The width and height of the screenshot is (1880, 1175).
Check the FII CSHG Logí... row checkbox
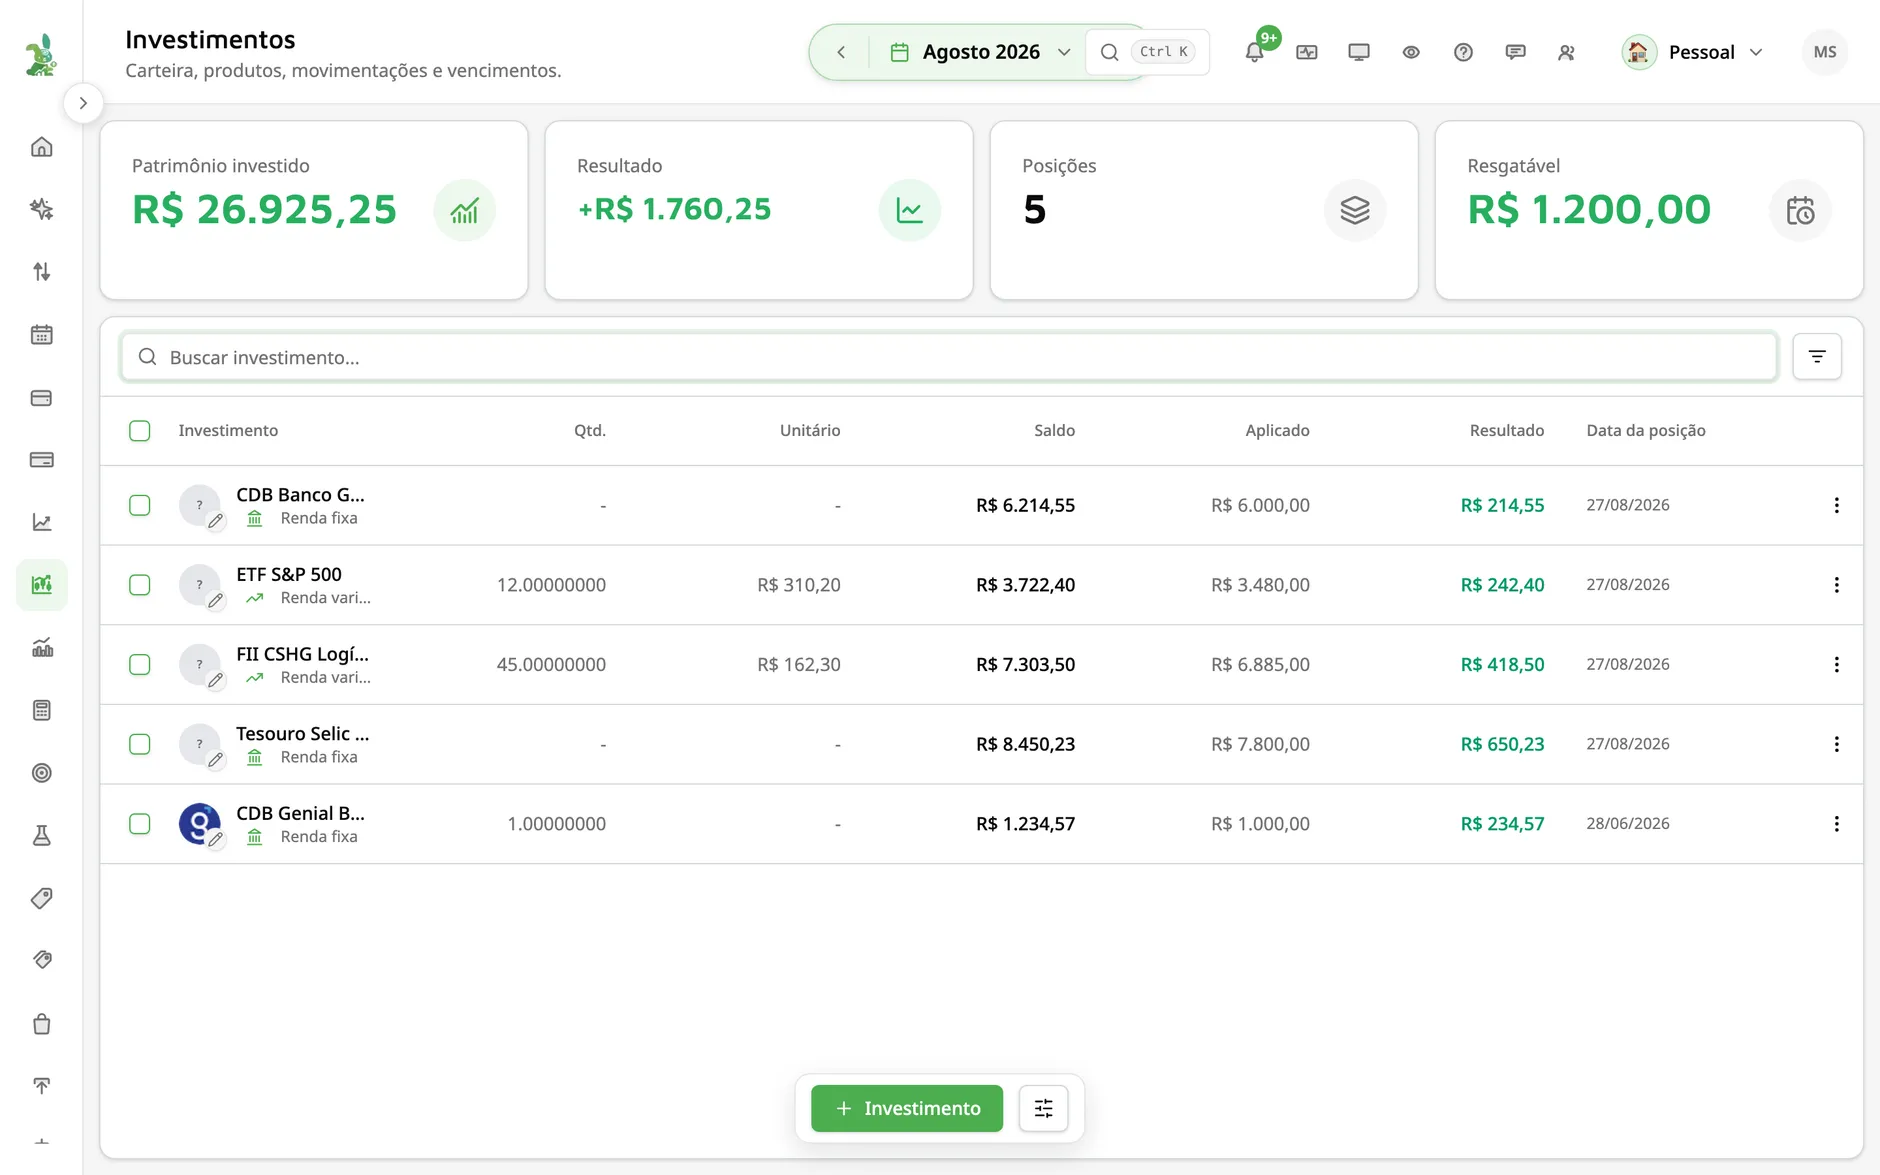(140, 665)
